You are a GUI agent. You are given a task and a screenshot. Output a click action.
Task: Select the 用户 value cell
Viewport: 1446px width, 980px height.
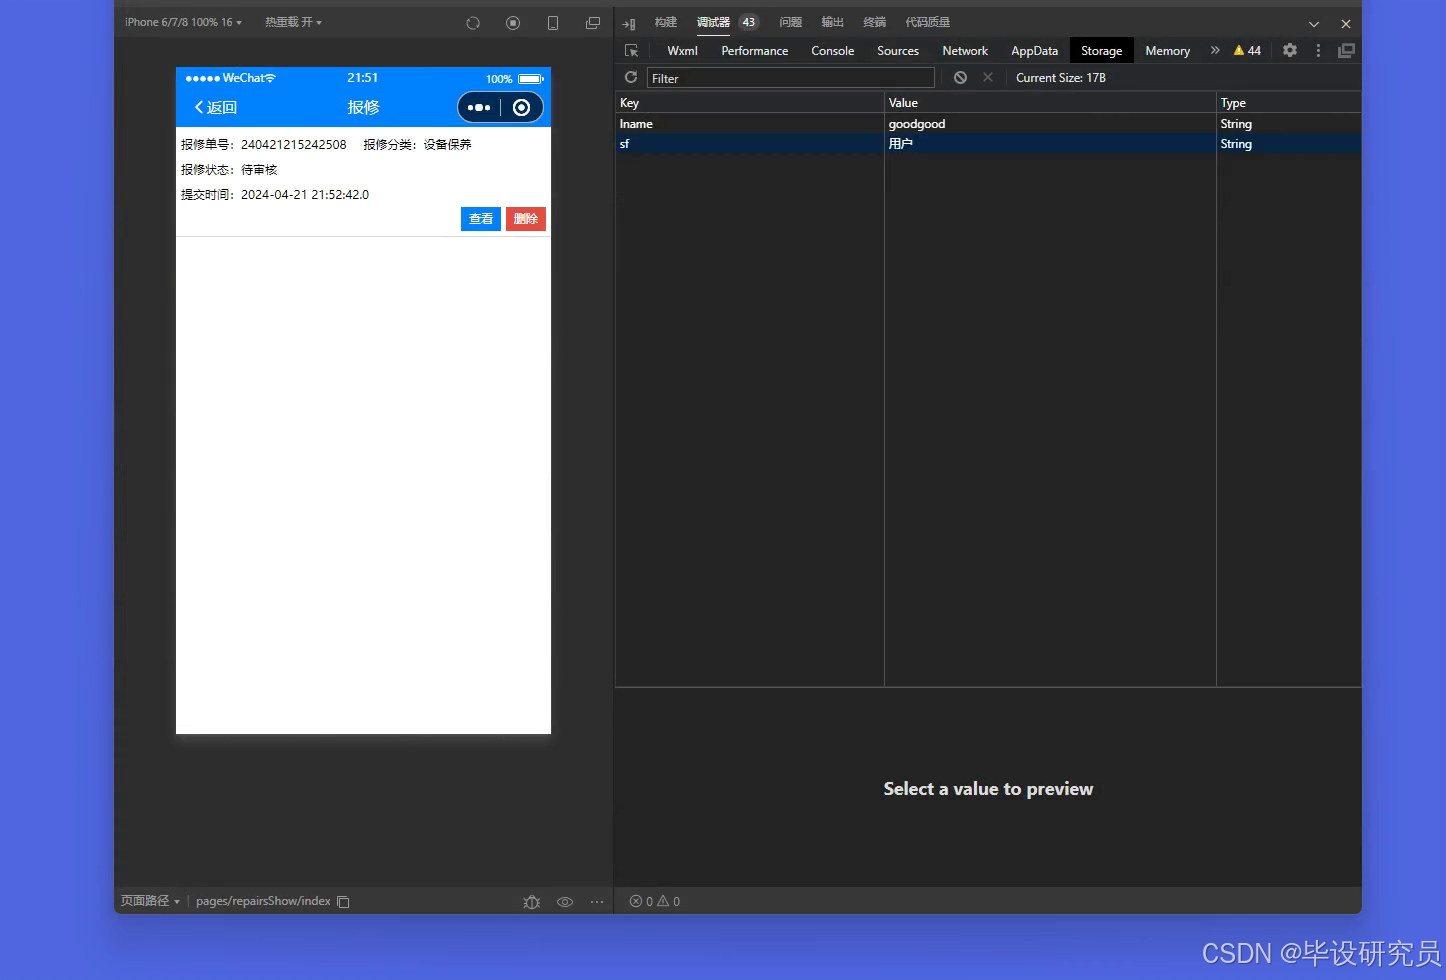click(x=1050, y=144)
